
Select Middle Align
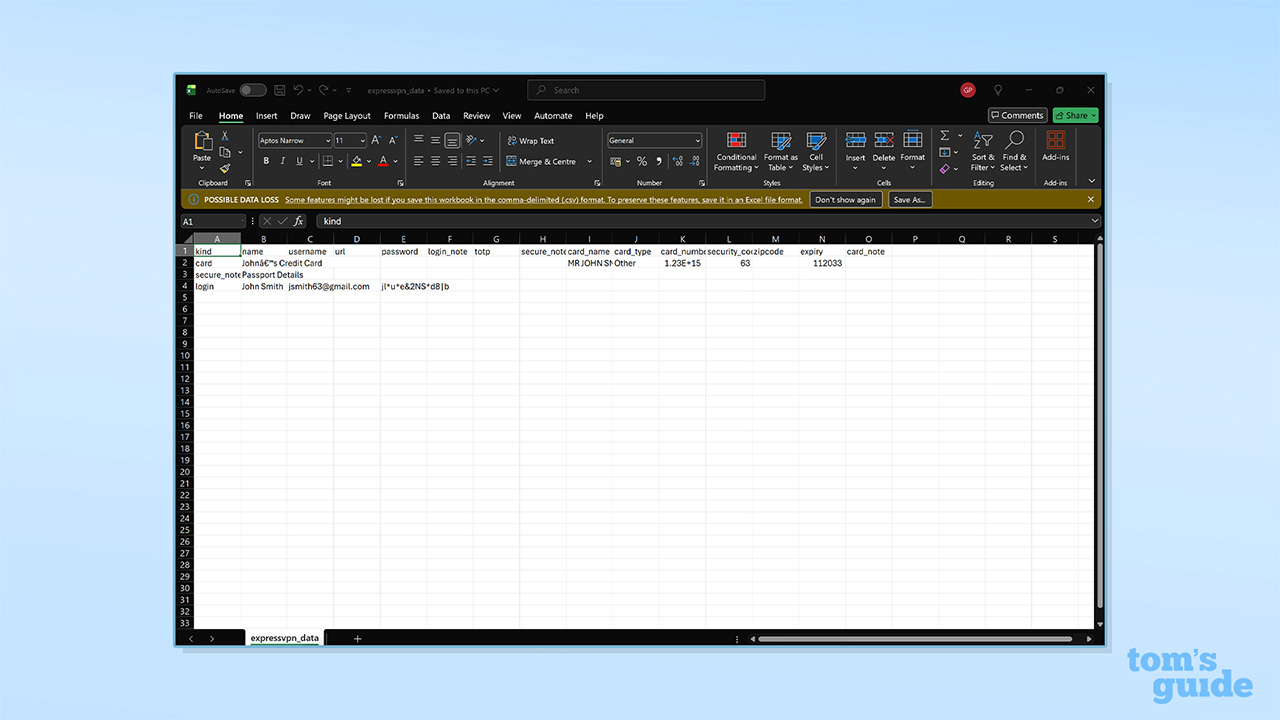click(435, 141)
